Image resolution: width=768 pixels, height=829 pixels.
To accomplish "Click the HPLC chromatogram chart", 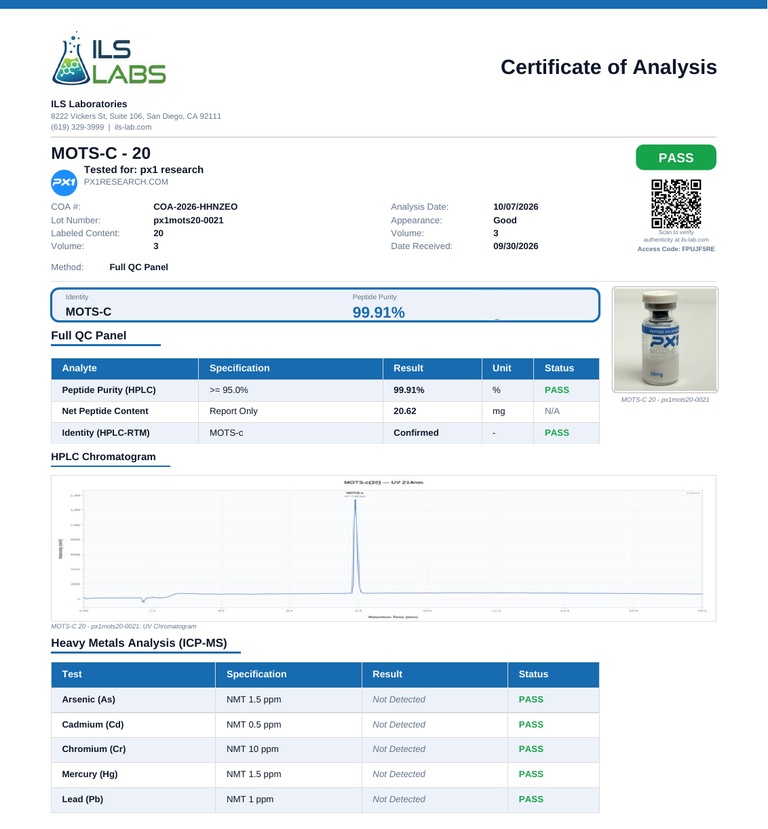I will point(384,548).
